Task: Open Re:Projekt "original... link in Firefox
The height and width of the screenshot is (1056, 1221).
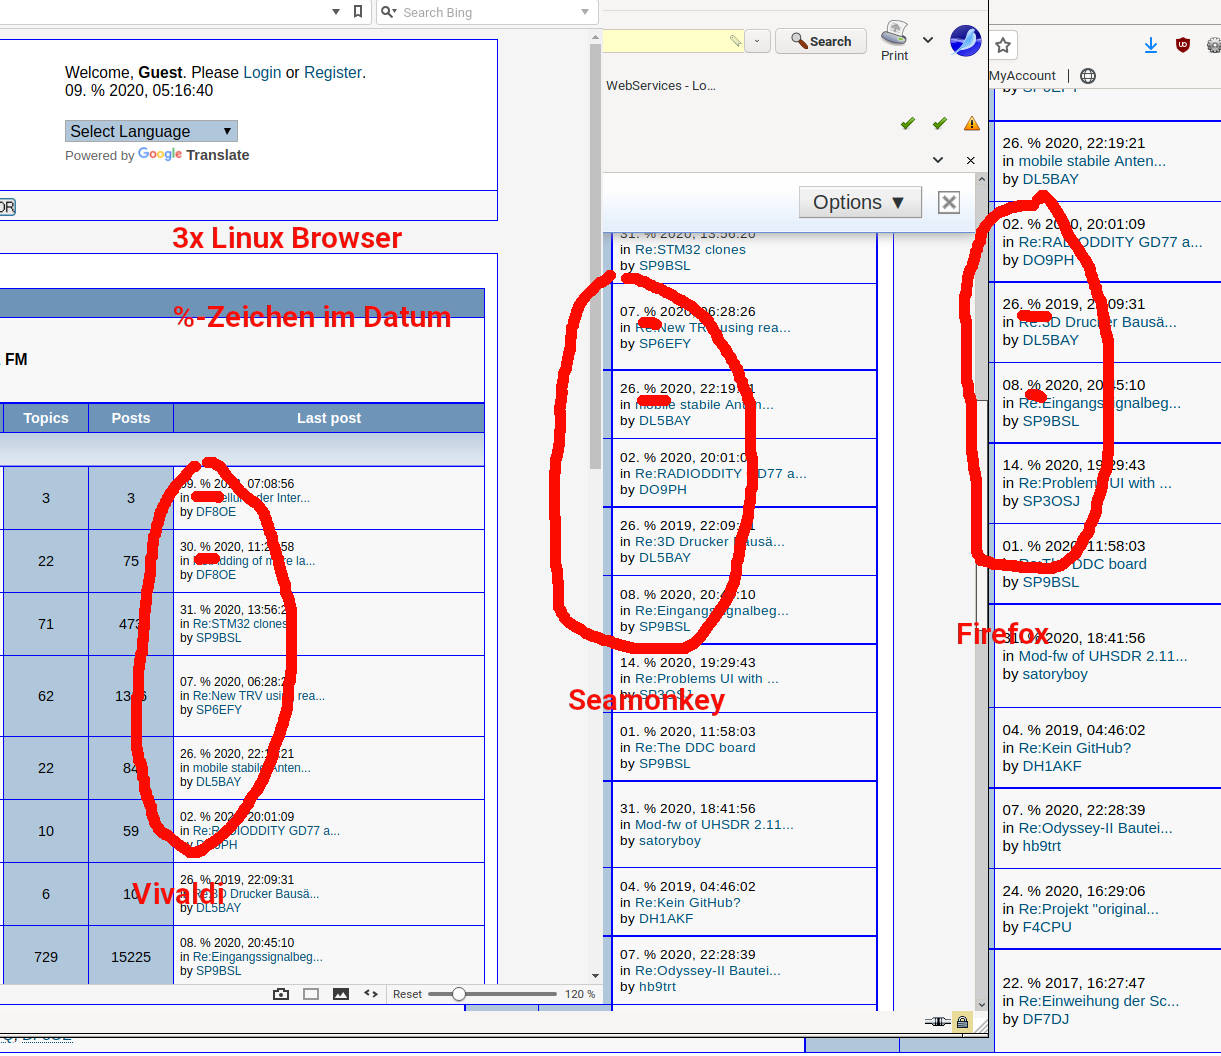Action: tap(1089, 909)
